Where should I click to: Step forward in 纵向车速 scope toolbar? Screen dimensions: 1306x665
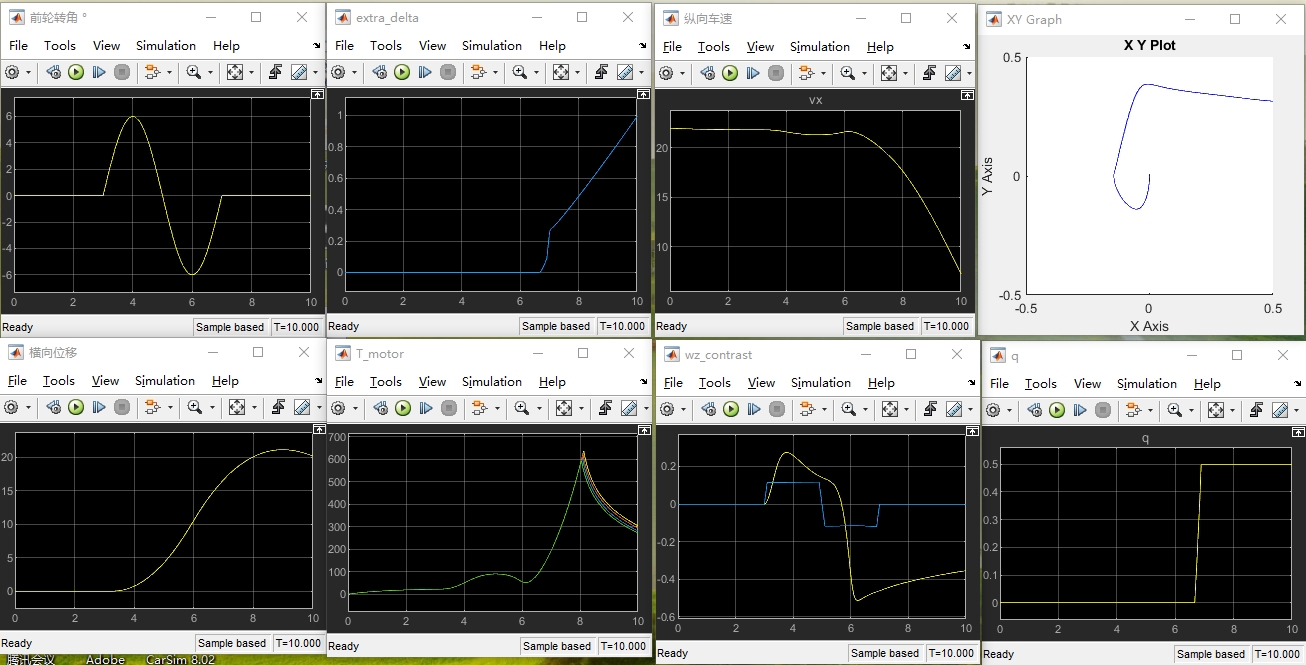(753, 73)
